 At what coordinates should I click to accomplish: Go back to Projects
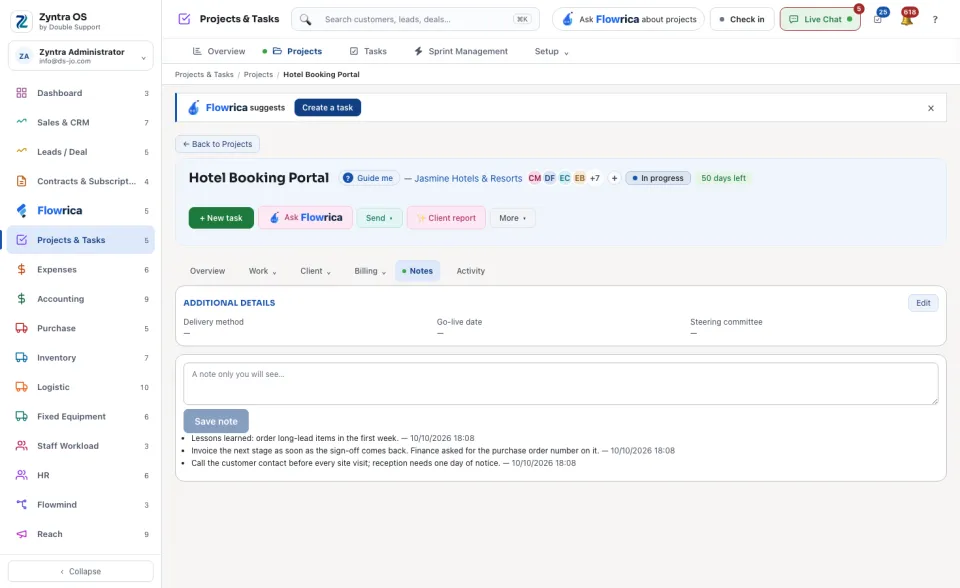click(217, 144)
